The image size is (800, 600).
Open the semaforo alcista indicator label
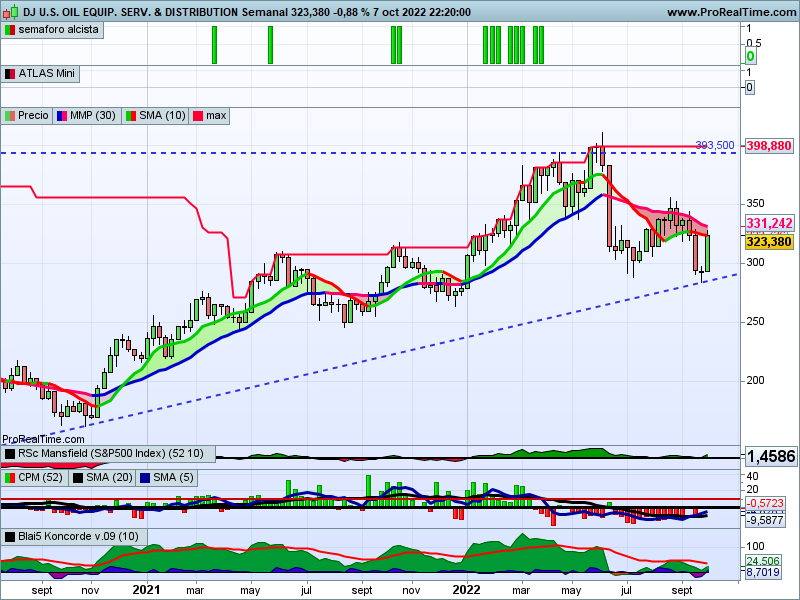point(58,30)
